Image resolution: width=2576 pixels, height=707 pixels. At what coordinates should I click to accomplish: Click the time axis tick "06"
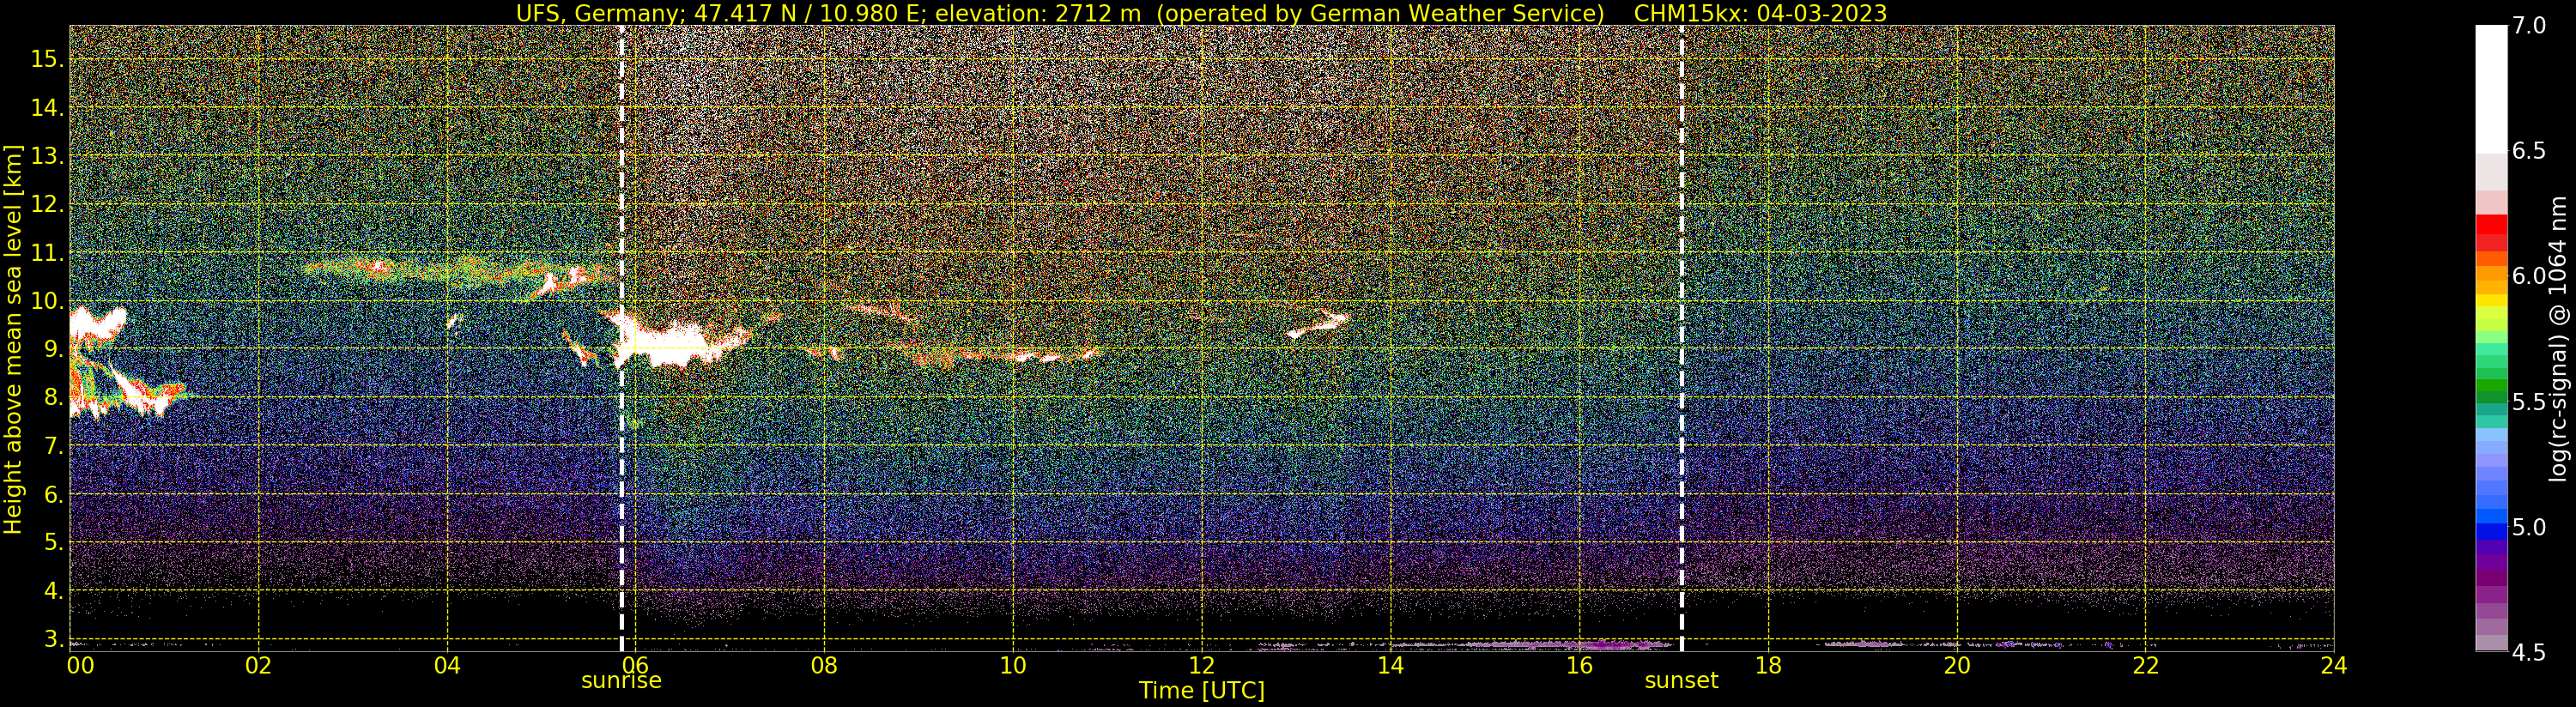[635, 665]
